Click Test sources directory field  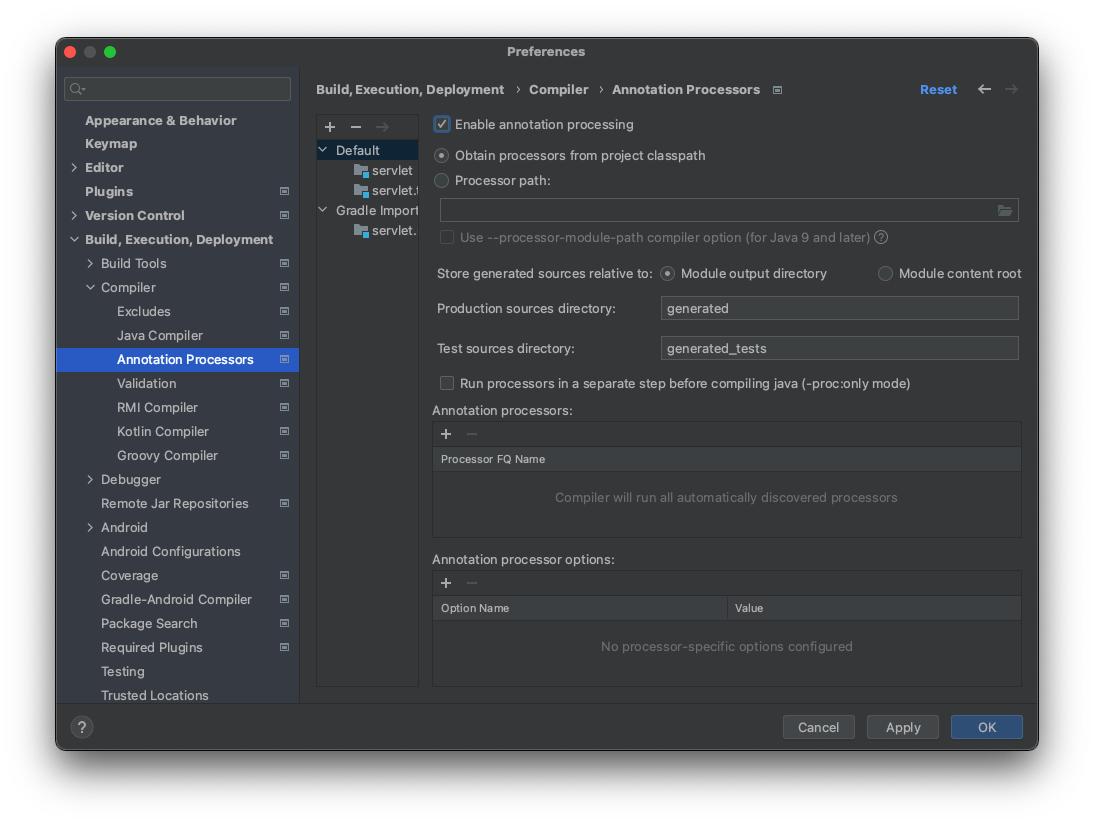pyautogui.click(x=839, y=348)
